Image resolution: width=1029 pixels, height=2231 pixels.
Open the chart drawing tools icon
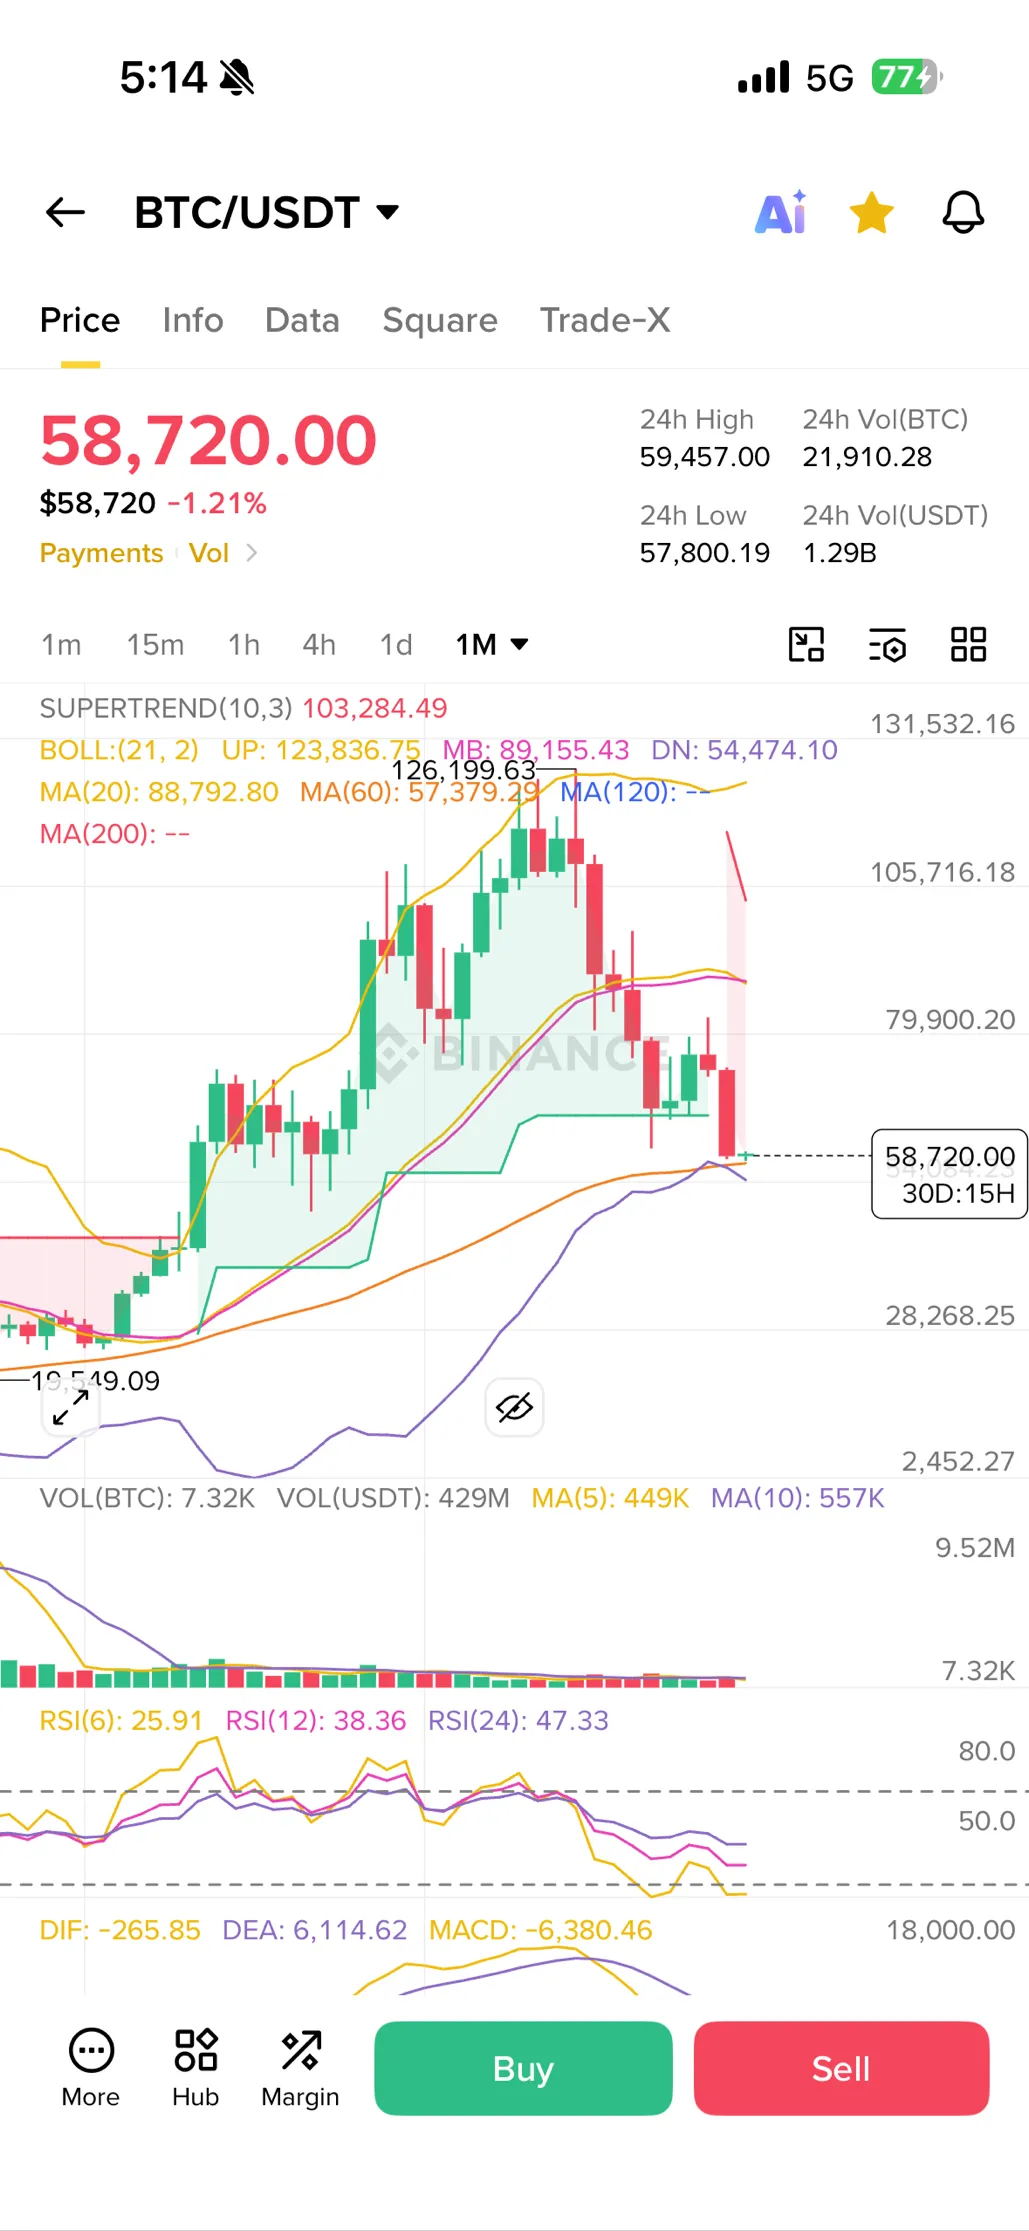(x=806, y=645)
